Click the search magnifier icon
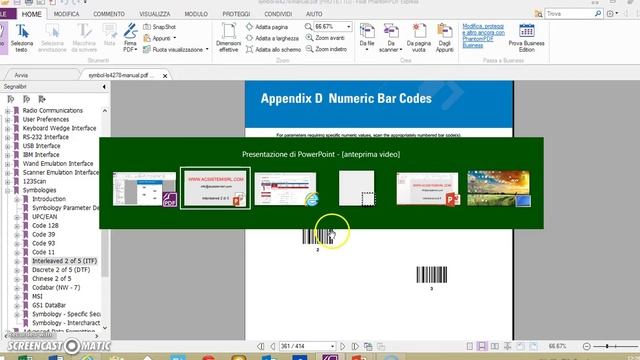This screenshot has width=640, height=360. coord(598,14)
